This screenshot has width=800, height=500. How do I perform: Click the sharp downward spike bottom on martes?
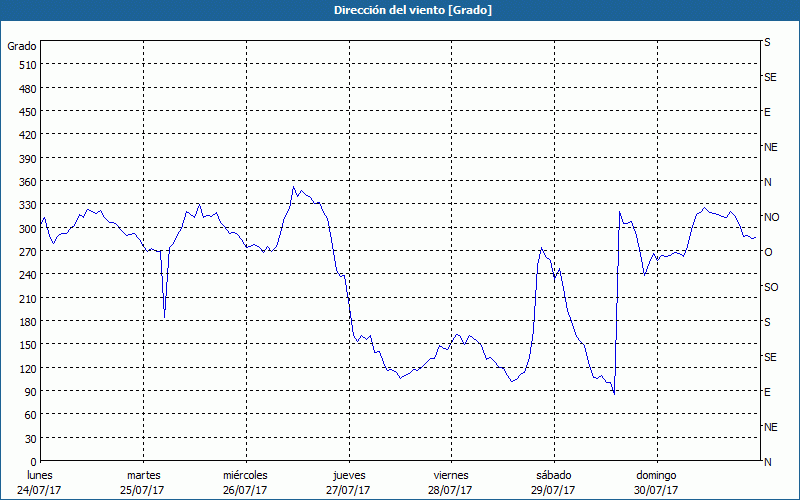(x=164, y=318)
